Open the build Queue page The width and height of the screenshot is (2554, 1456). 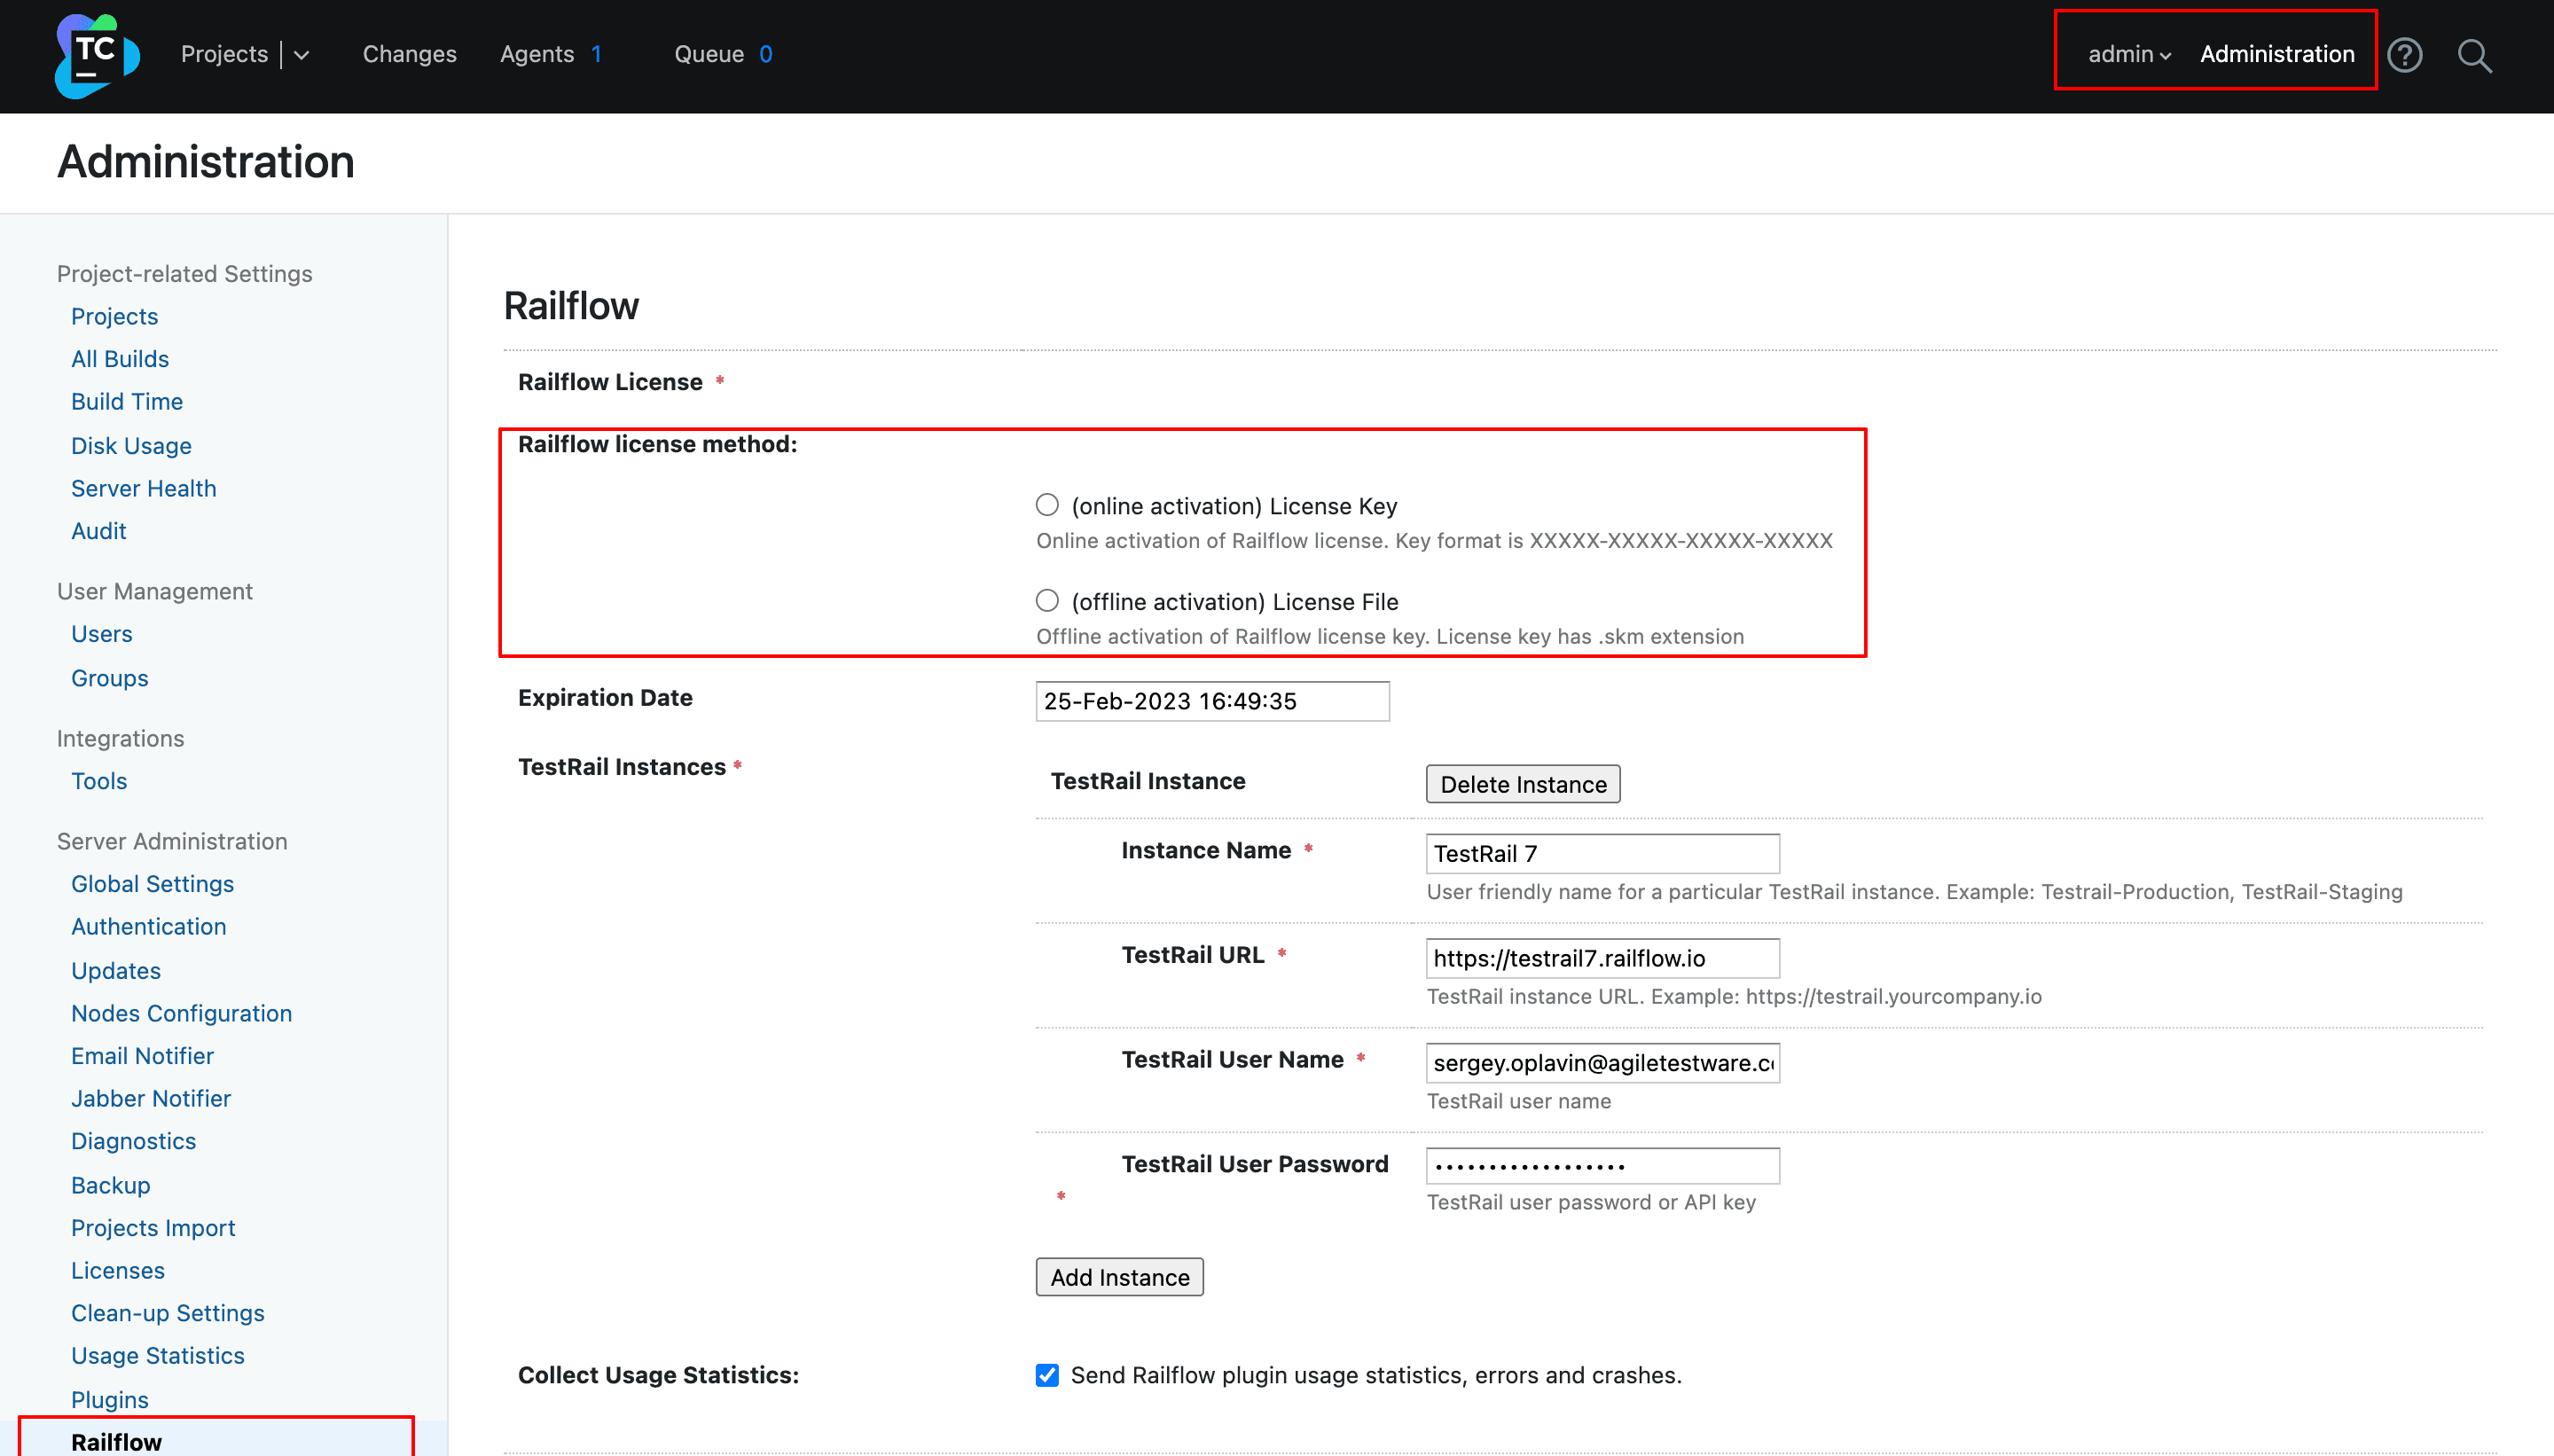(x=709, y=54)
